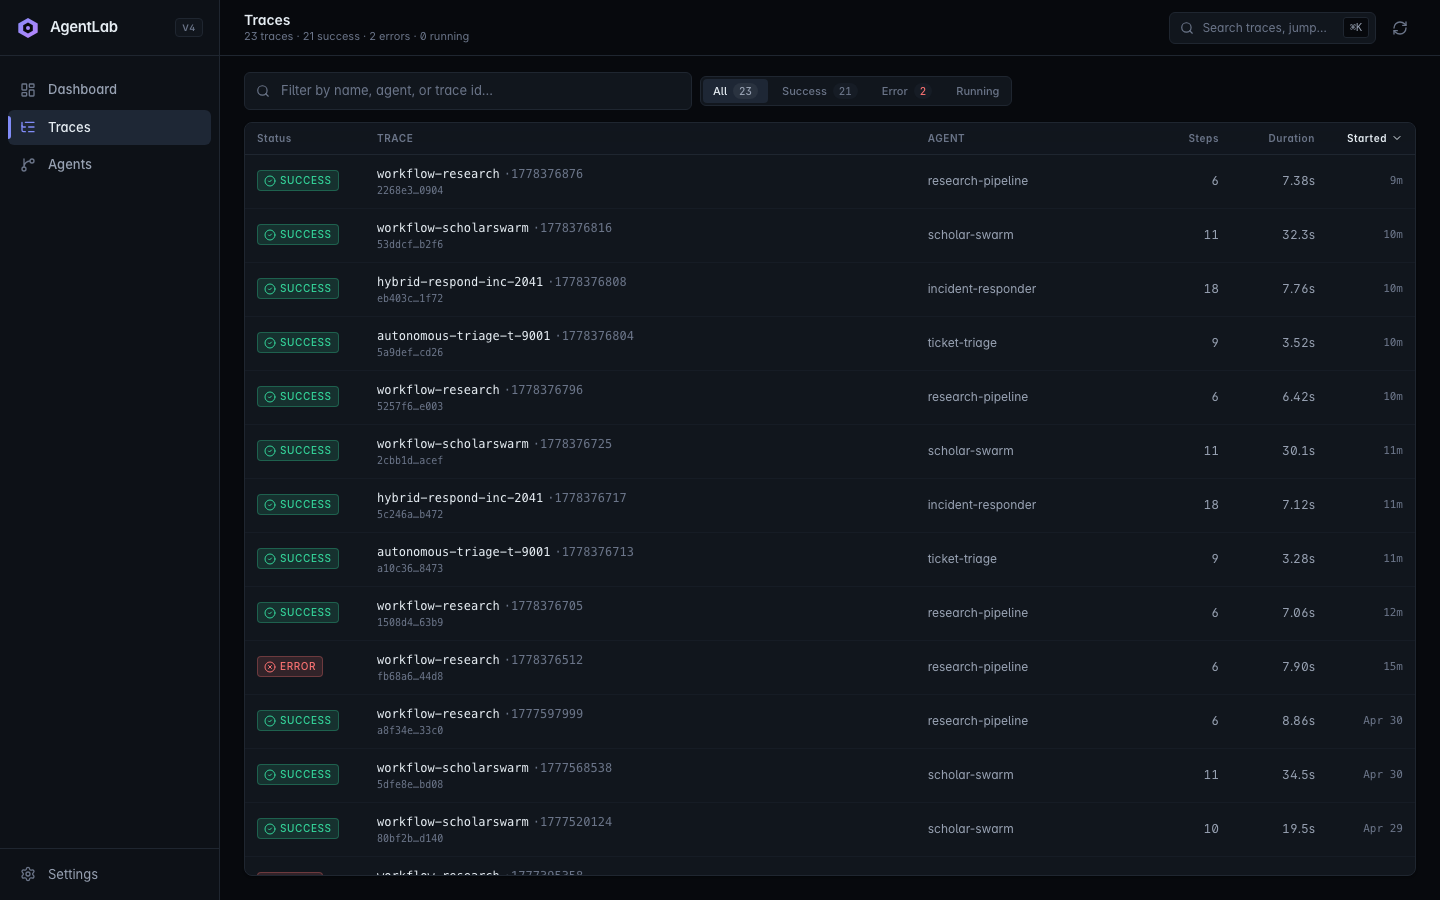Click scholar-swarm agent on trace 1777568538
1440x900 pixels.
[x=971, y=775]
